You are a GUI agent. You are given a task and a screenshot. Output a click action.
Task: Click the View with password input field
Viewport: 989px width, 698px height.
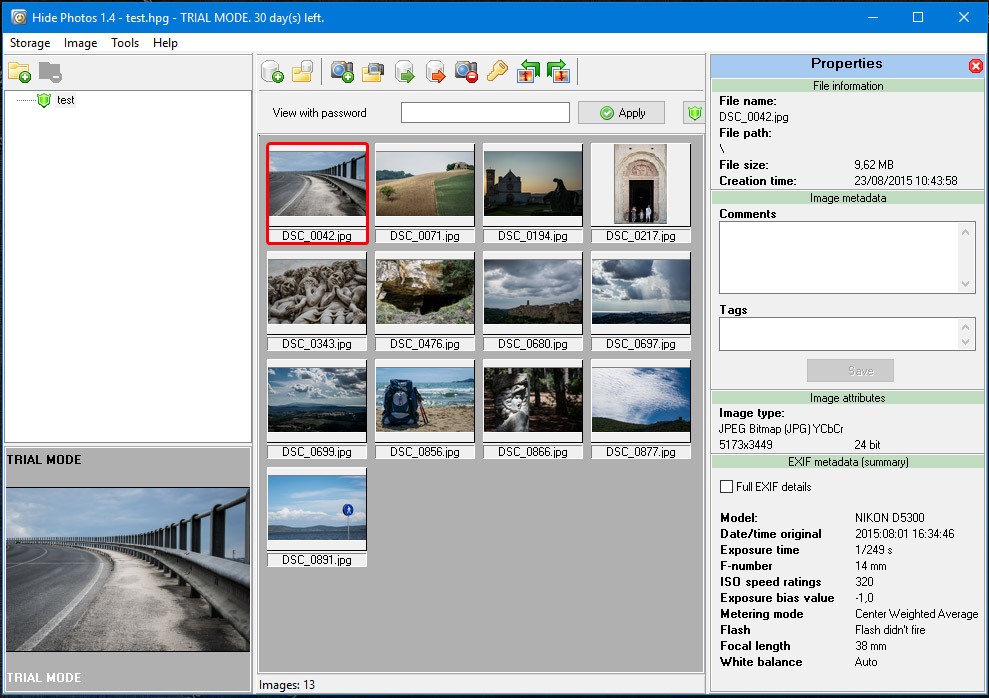[485, 113]
